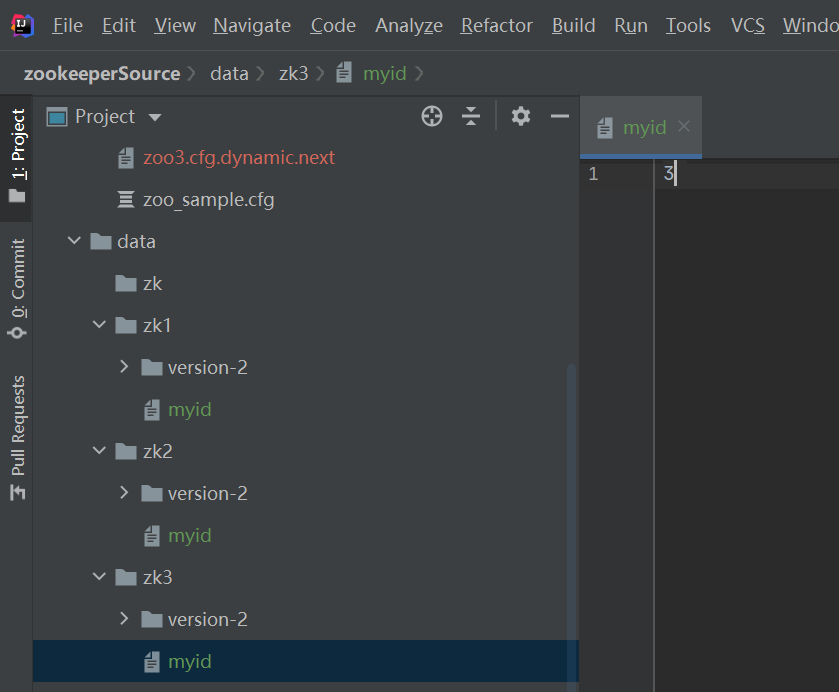The width and height of the screenshot is (839, 692).
Task: Select zoo3.cfg.dynamic.next file
Action: 239,157
